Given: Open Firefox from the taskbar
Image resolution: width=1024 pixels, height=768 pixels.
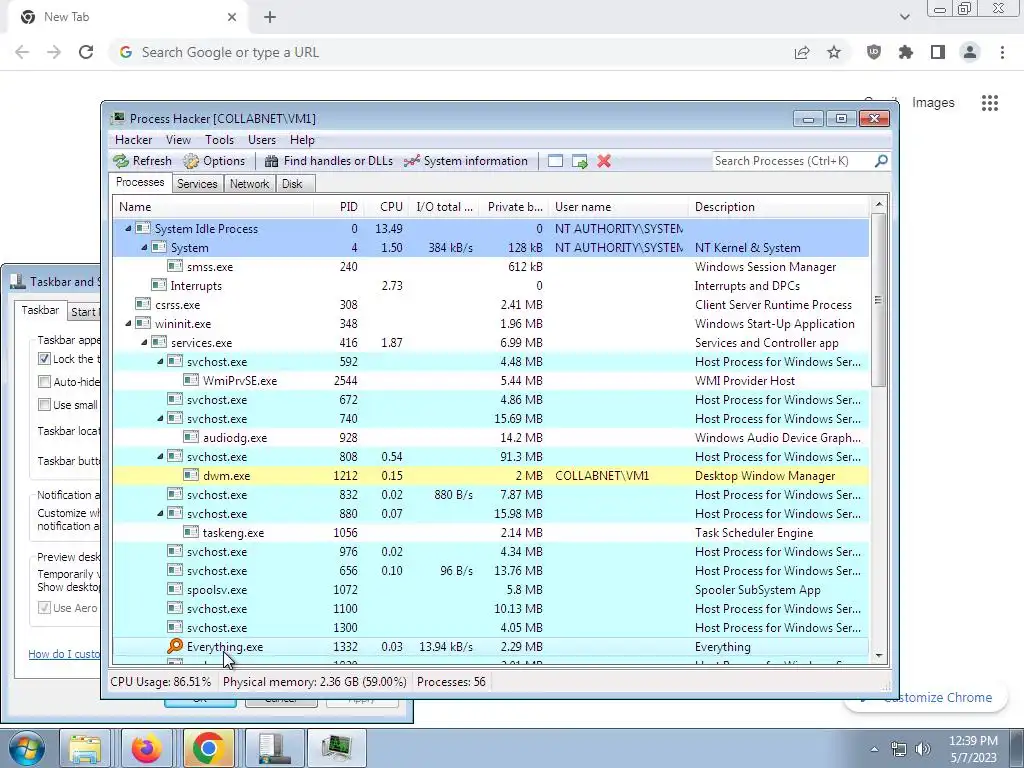Looking at the screenshot, I should [146, 748].
